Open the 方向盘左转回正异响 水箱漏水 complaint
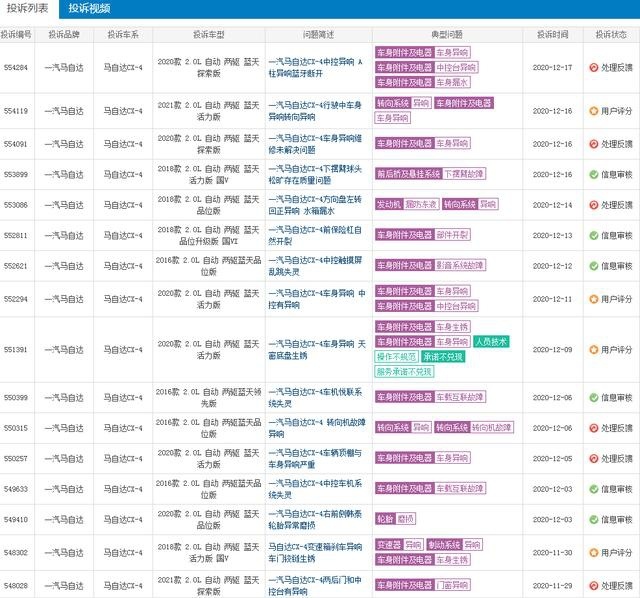This screenshot has width=640, height=598. (x=315, y=205)
